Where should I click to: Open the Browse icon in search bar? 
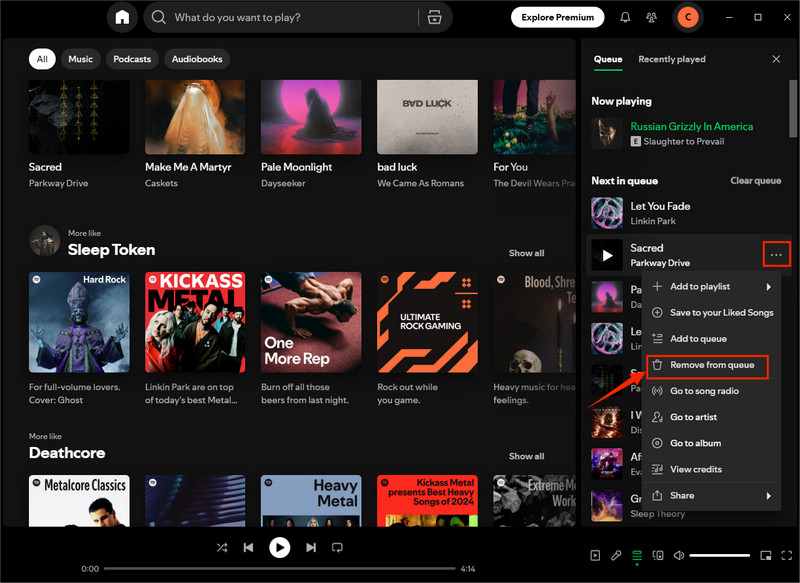click(434, 17)
